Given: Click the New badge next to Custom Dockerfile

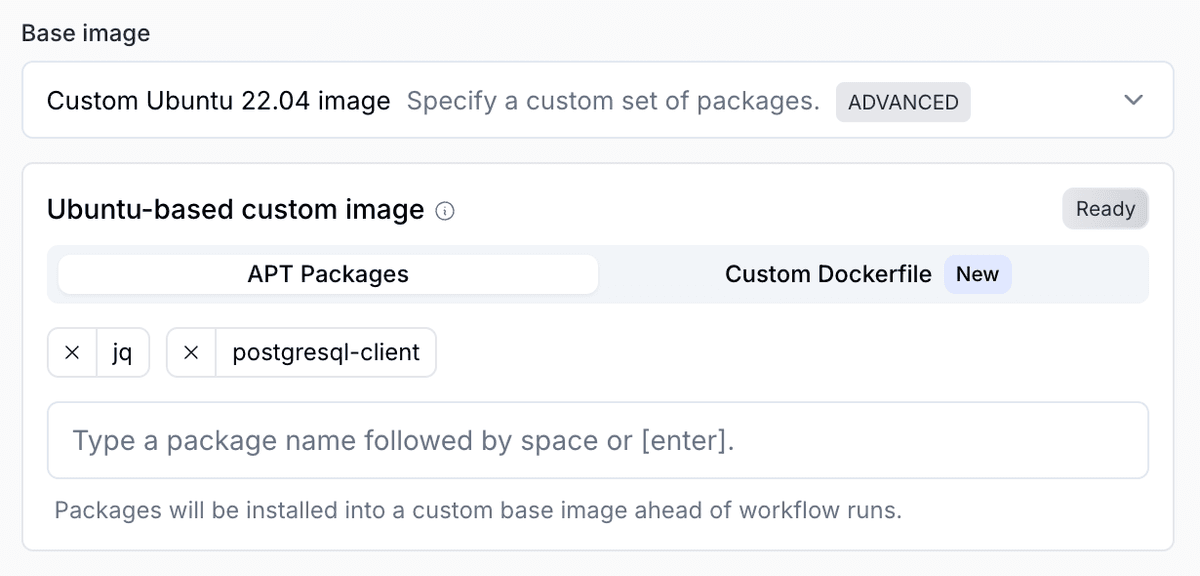Looking at the screenshot, I should click(977, 273).
